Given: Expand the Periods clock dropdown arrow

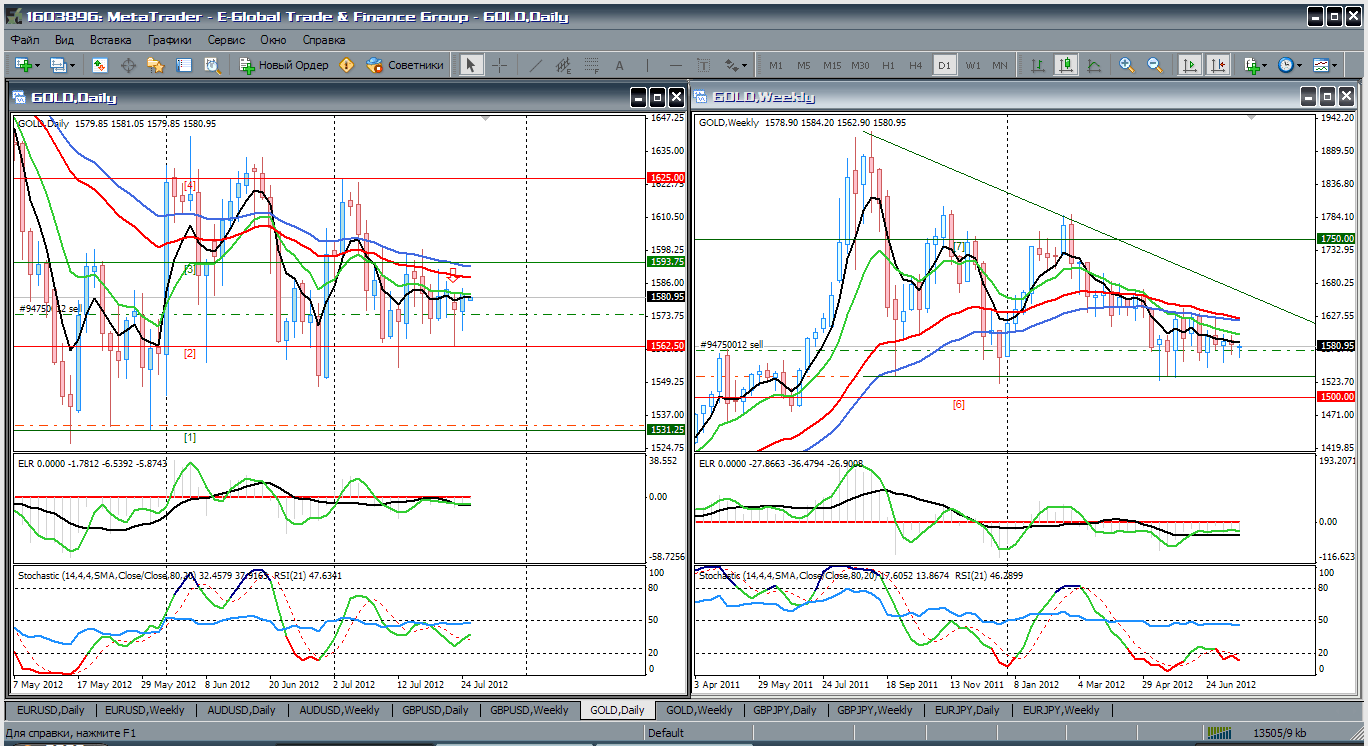Looking at the screenshot, I should click(x=1299, y=66).
